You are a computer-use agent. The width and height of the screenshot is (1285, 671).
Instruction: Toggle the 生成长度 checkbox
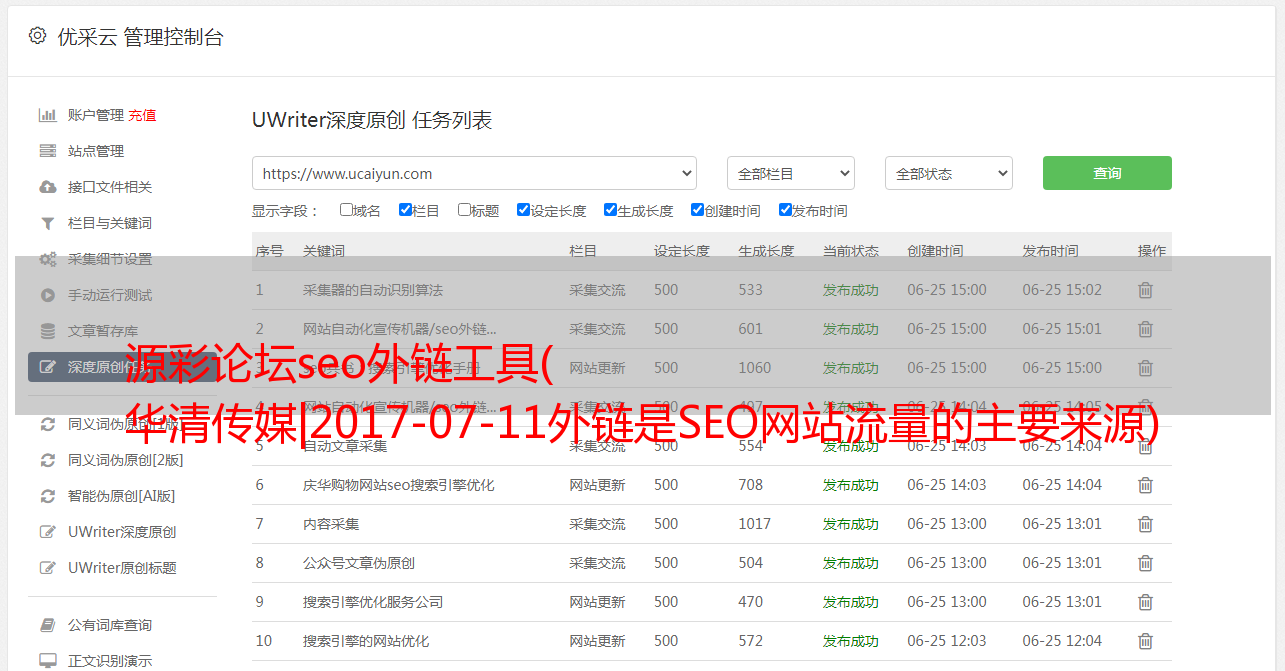610,210
